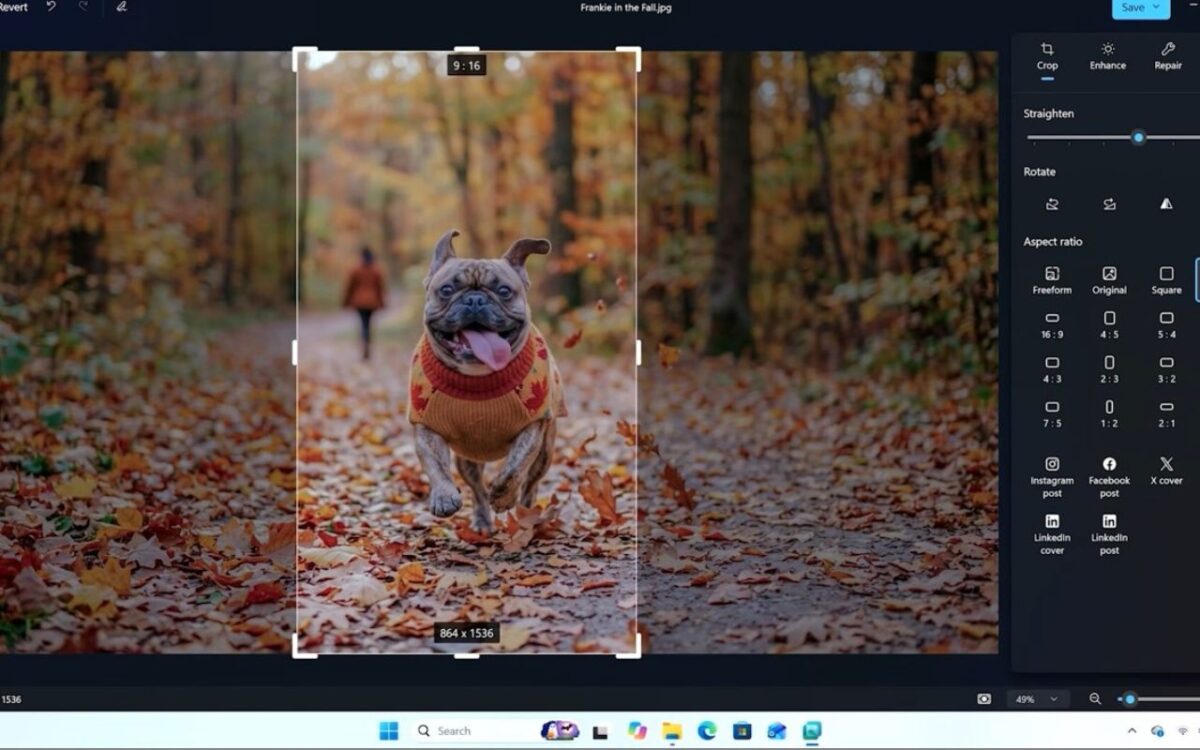The width and height of the screenshot is (1200, 750).
Task: Choose the Freeform aspect ratio
Action: pyautogui.click(x=1052, y=280)
